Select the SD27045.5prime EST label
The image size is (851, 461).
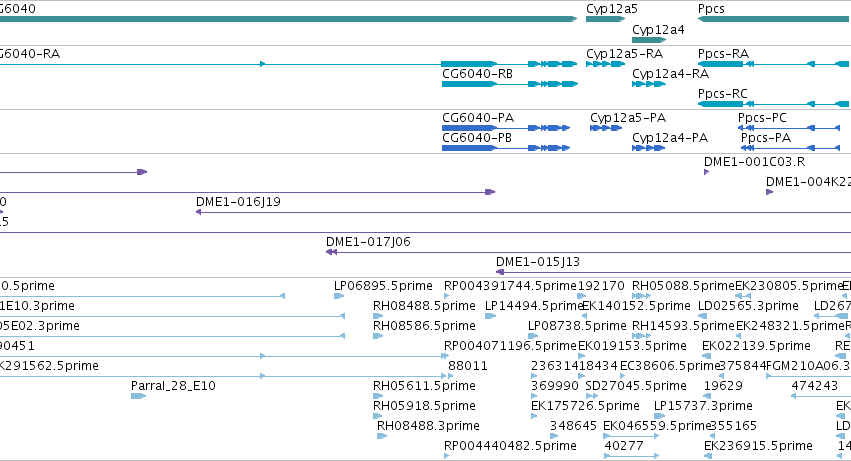pyautogui.click(x=636, y=386)
